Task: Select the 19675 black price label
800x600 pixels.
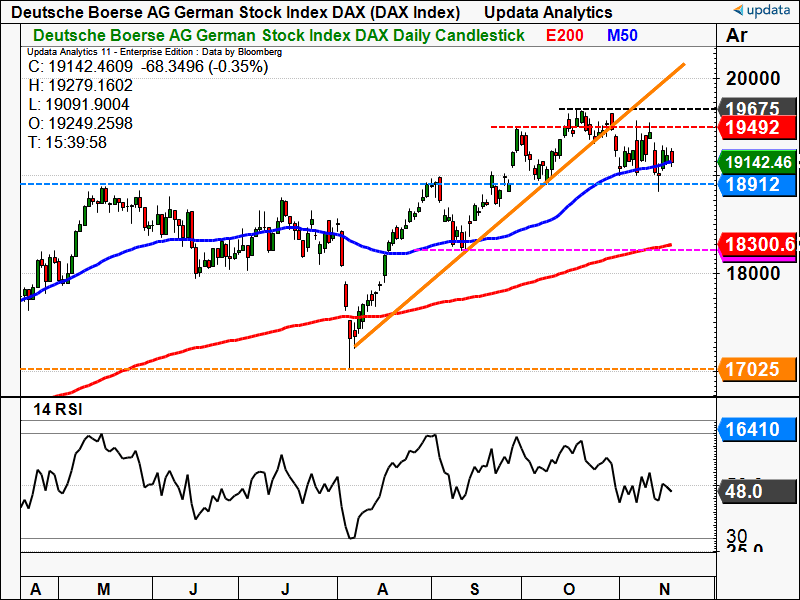Action: tap(757, 107)
